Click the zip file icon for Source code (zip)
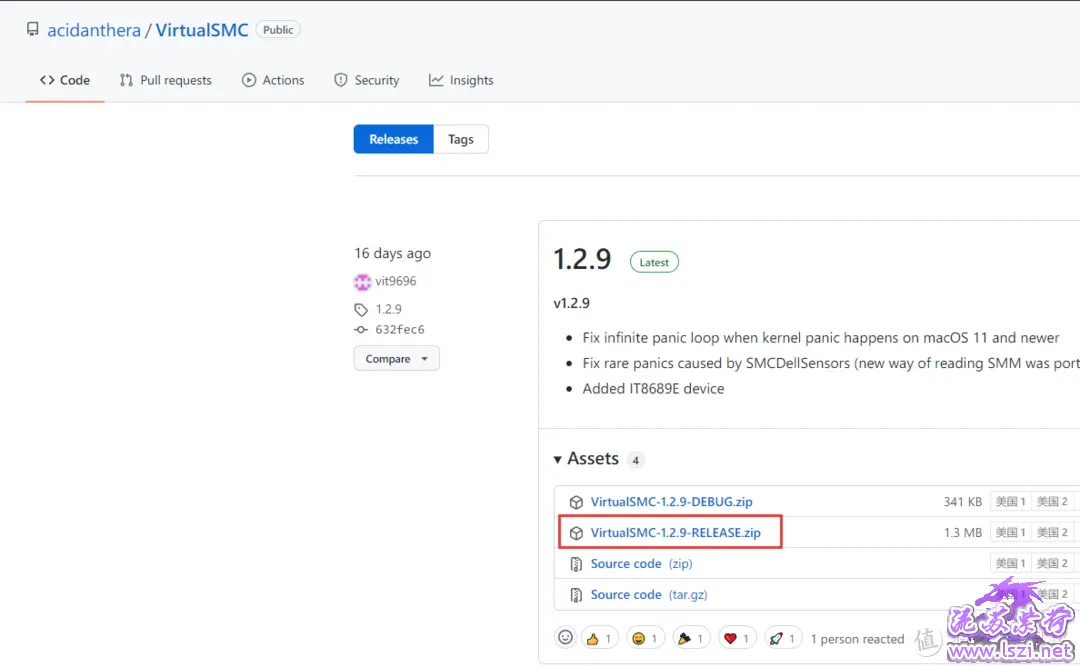 point(576,564)
